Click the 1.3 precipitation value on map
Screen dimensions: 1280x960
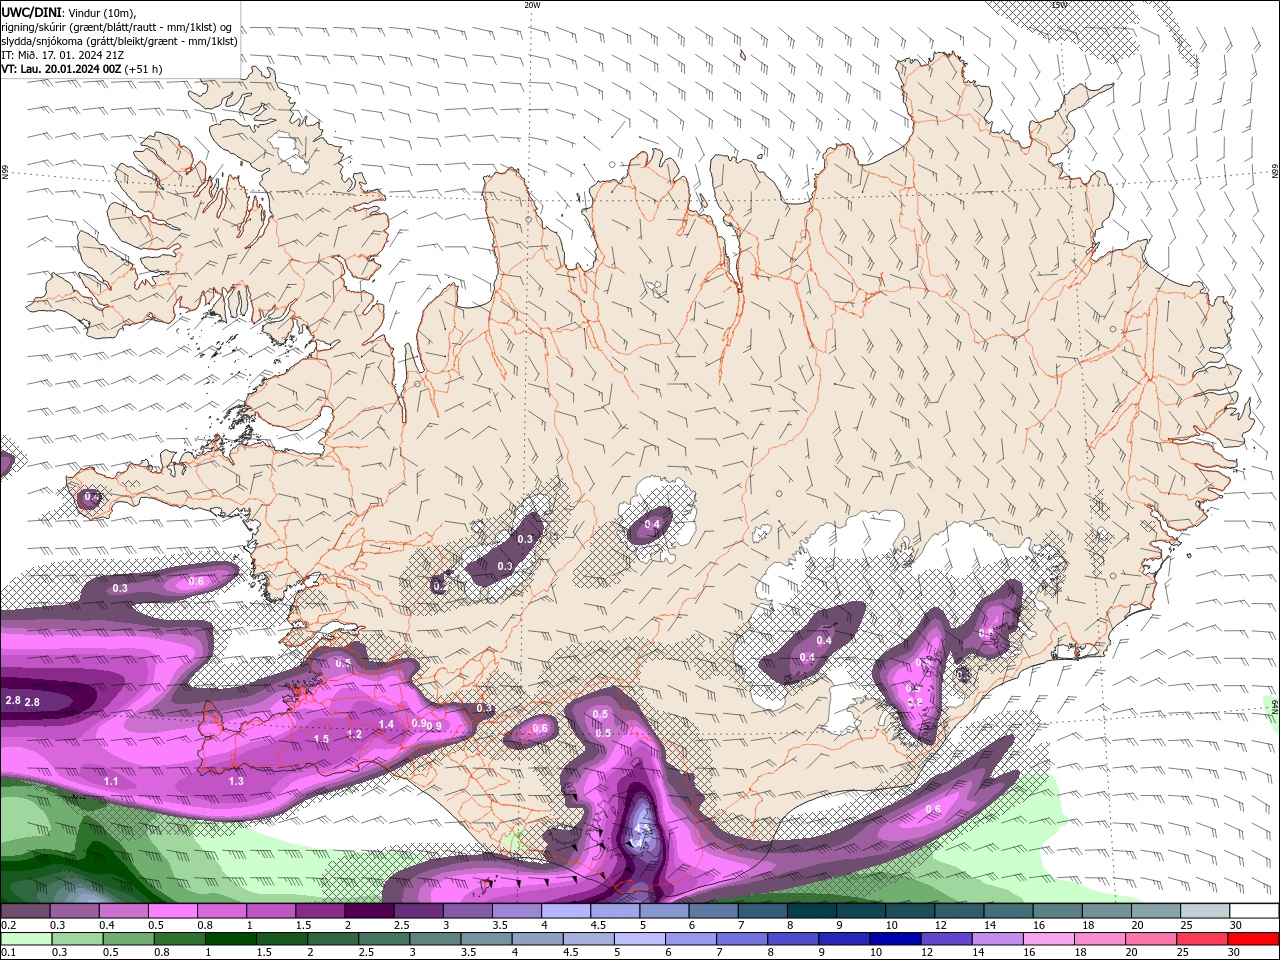(x=236, y=781)
